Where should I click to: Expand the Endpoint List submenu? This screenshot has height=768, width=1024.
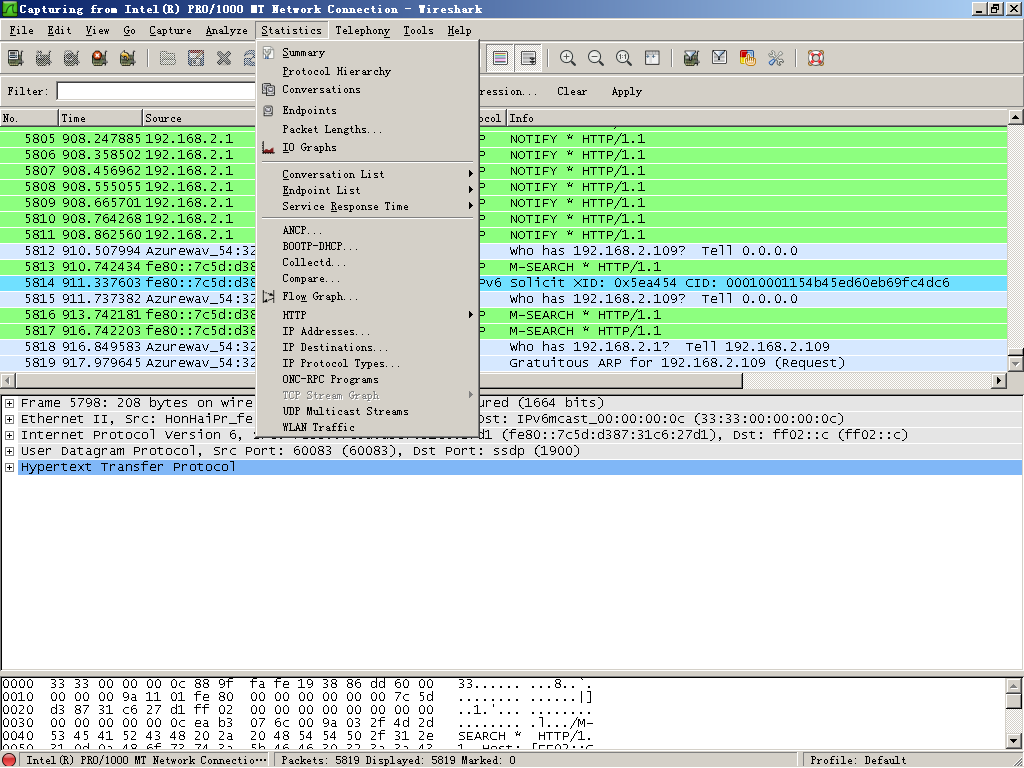point(368,191)
